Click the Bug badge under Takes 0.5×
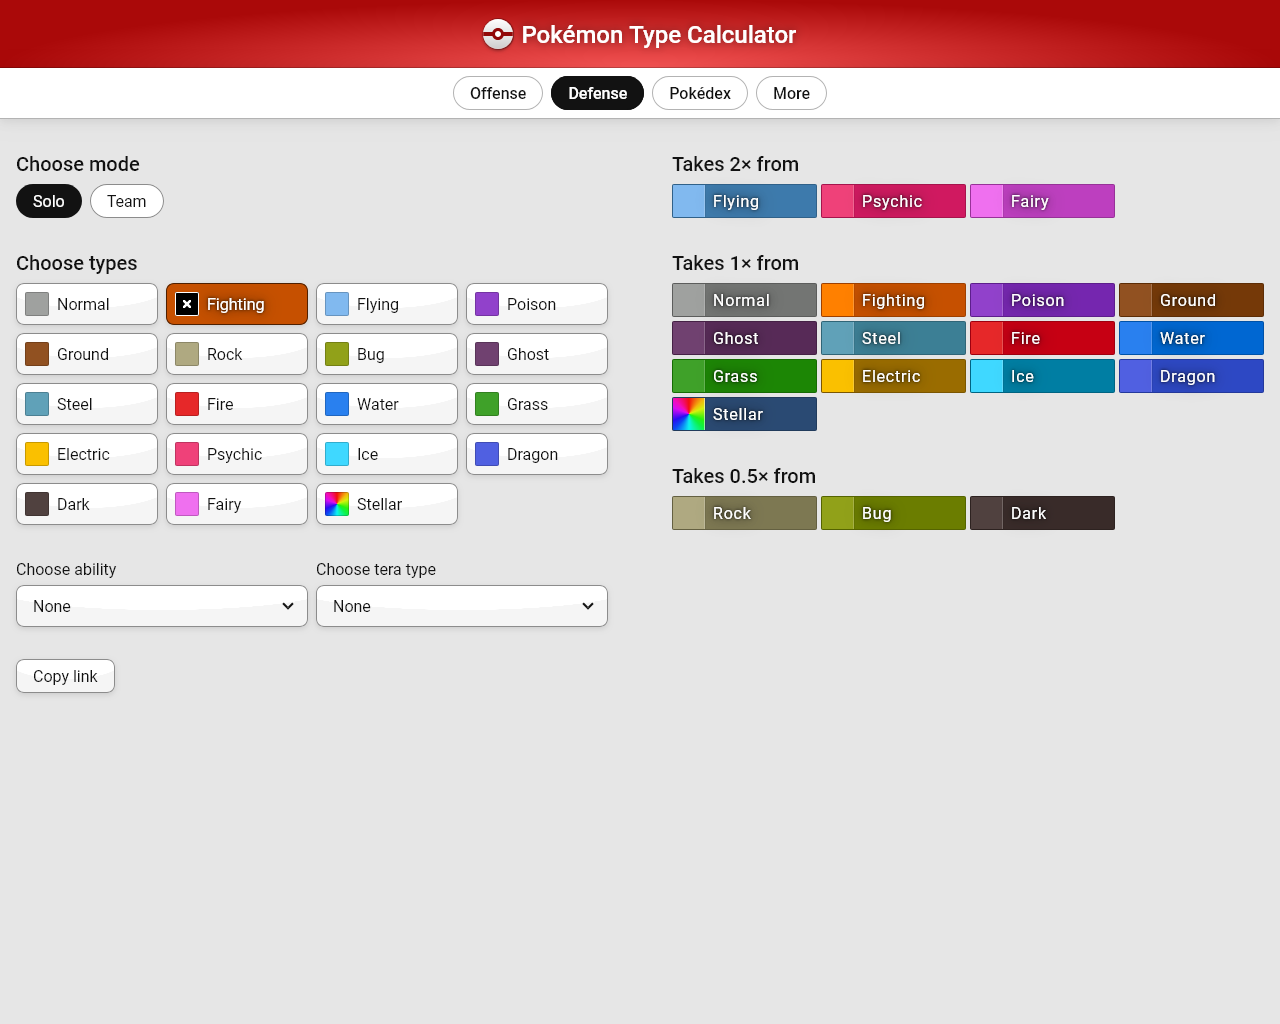The height and width of the screenshot is (1024, 1280). [893, 513]
